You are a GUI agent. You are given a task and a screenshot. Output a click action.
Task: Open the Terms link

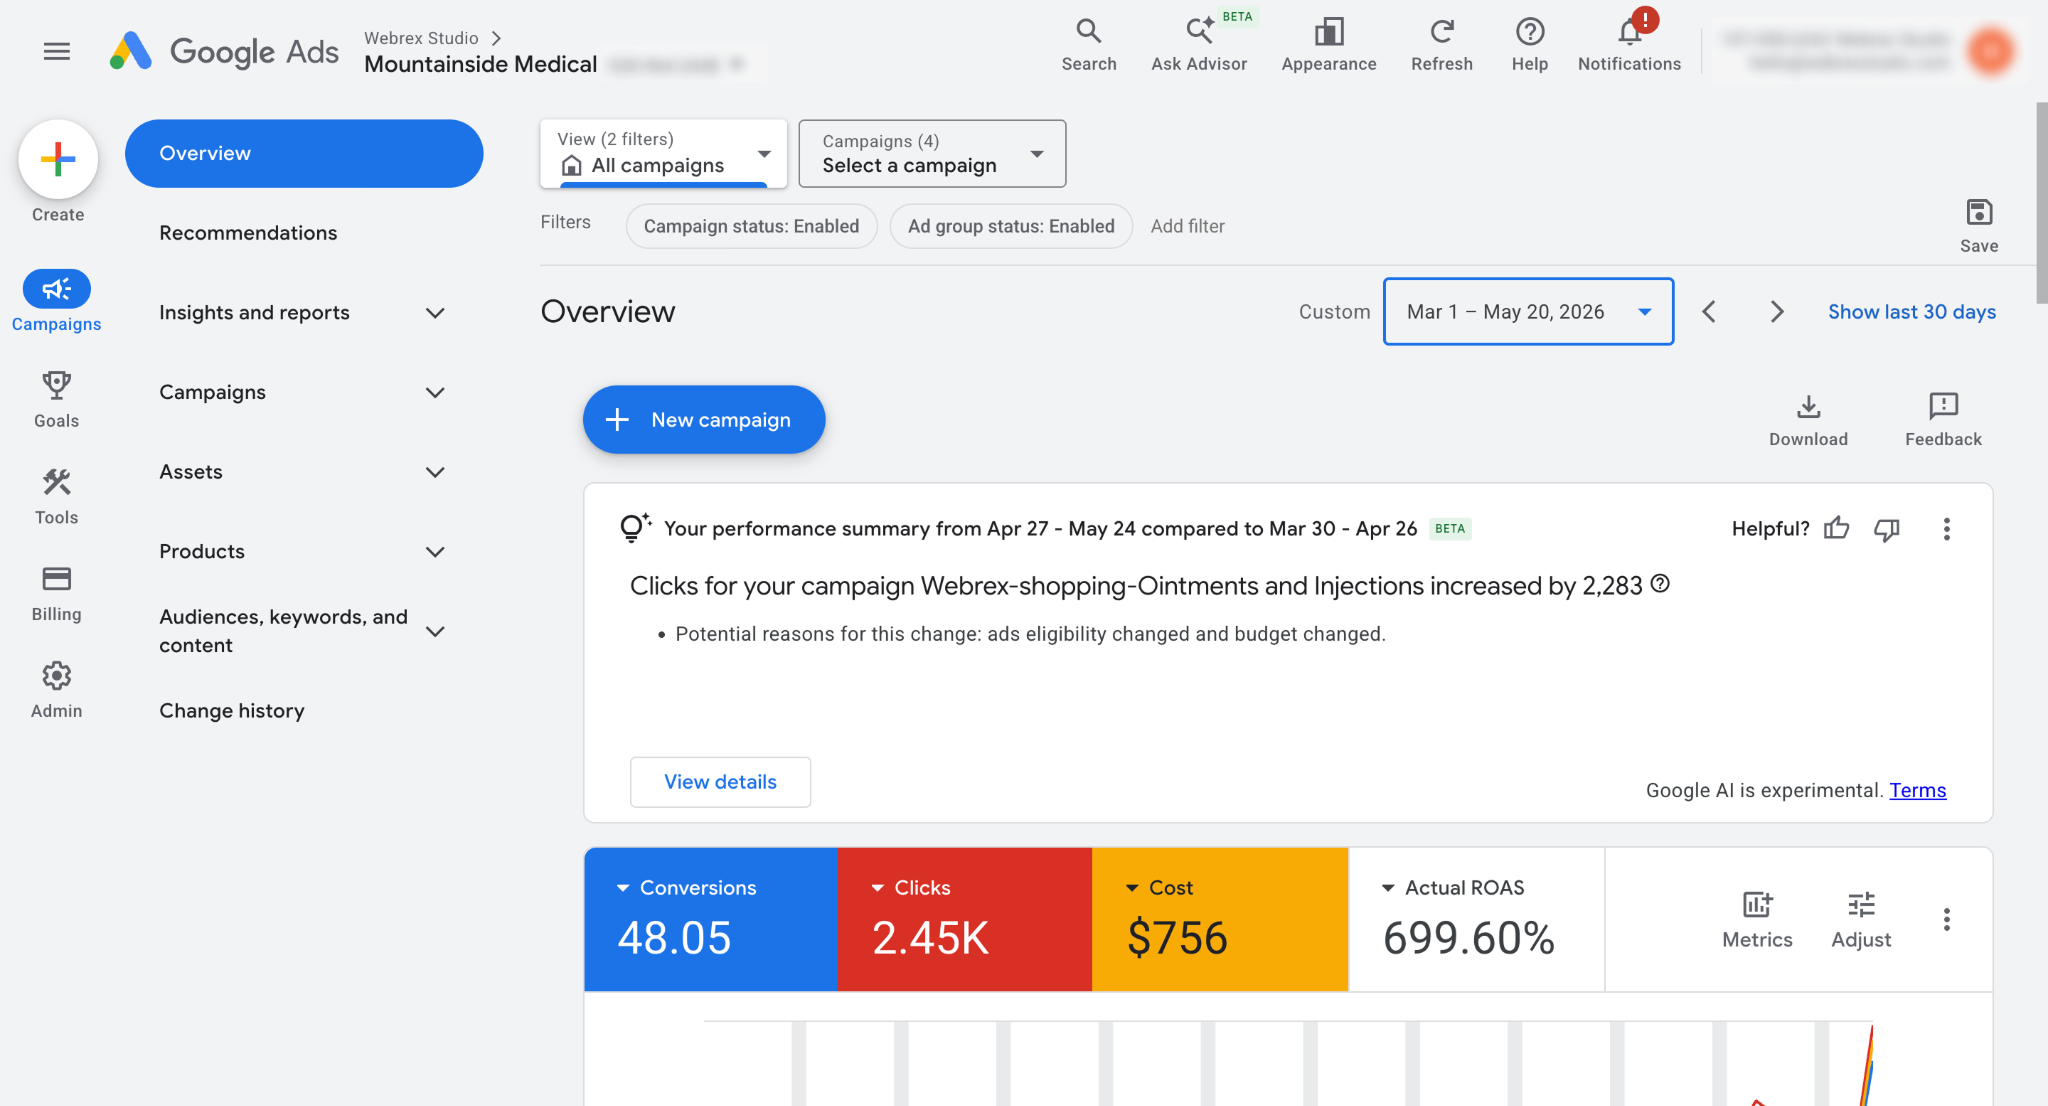tap(1917, 791)
